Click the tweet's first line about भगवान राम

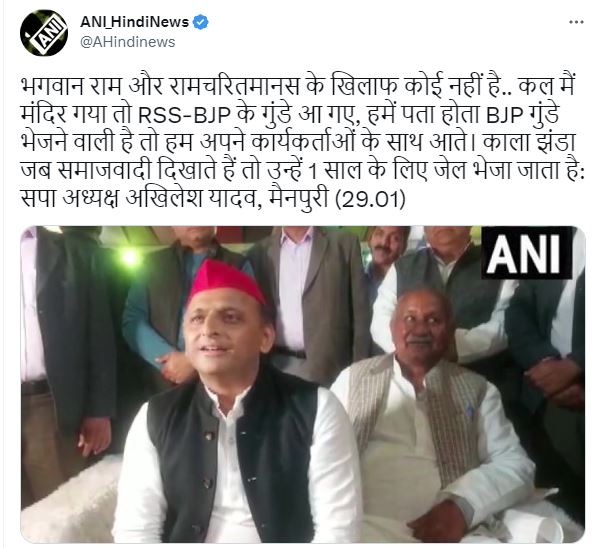coord(297,87)
